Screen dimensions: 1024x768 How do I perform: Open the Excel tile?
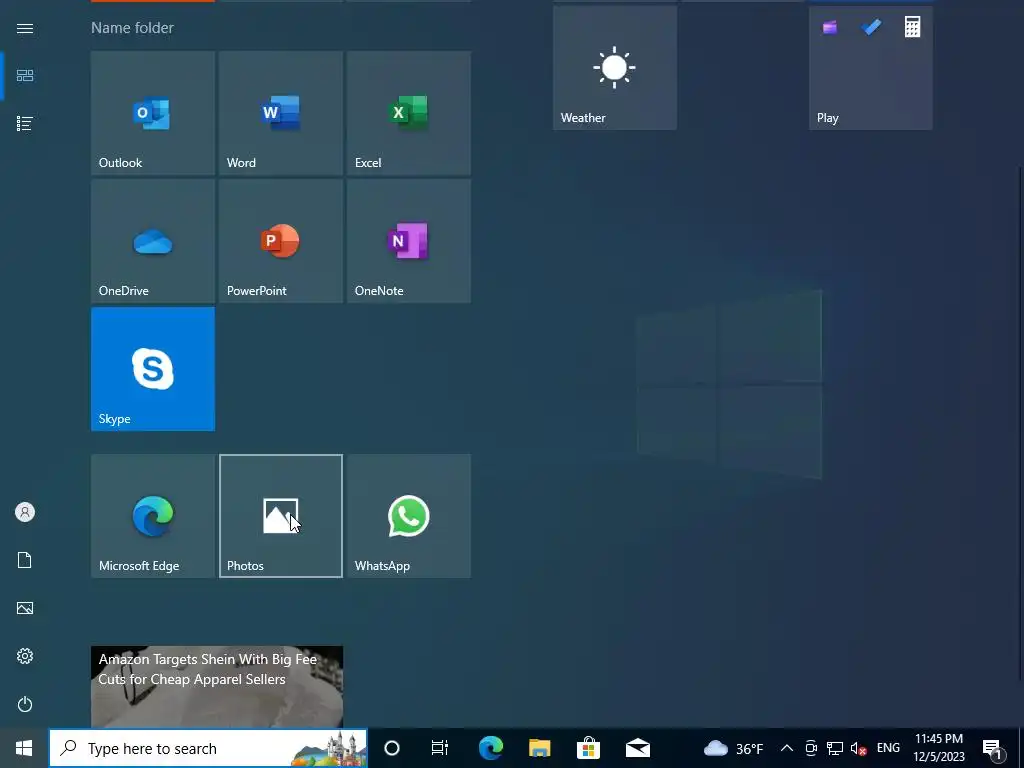click(x=409, y=113)
